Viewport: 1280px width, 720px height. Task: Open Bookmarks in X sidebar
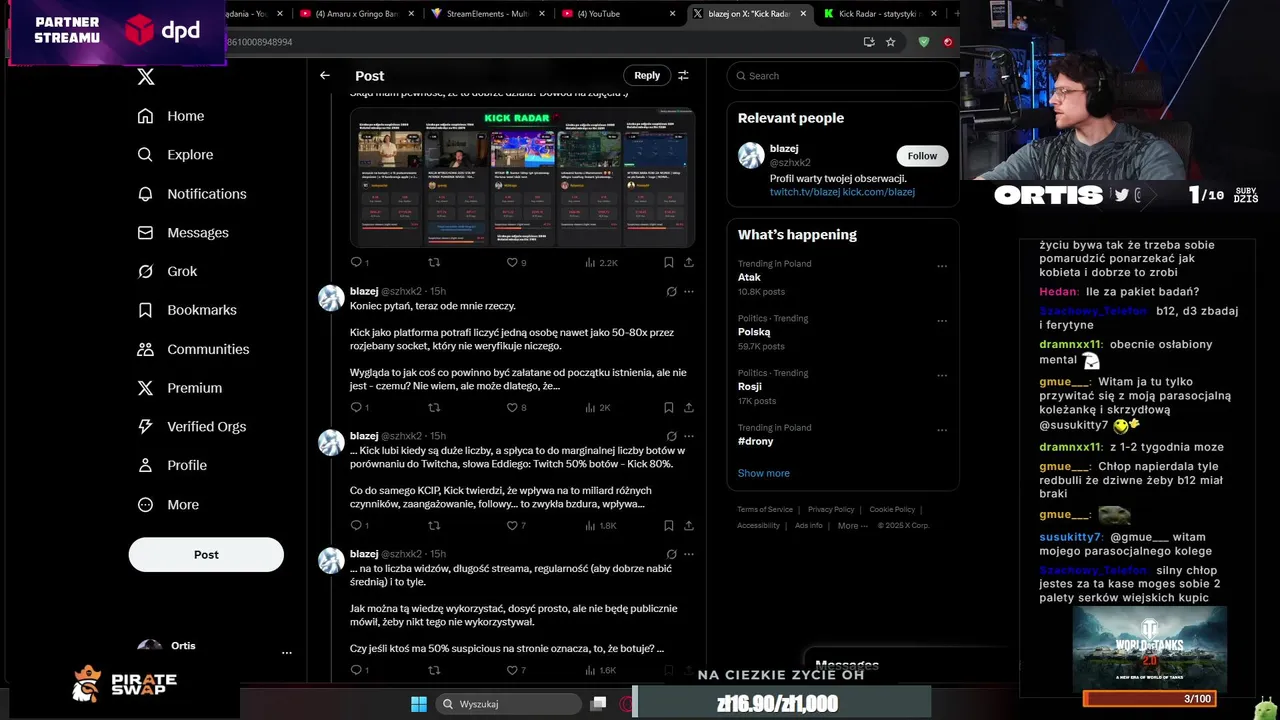click(187, 310)
